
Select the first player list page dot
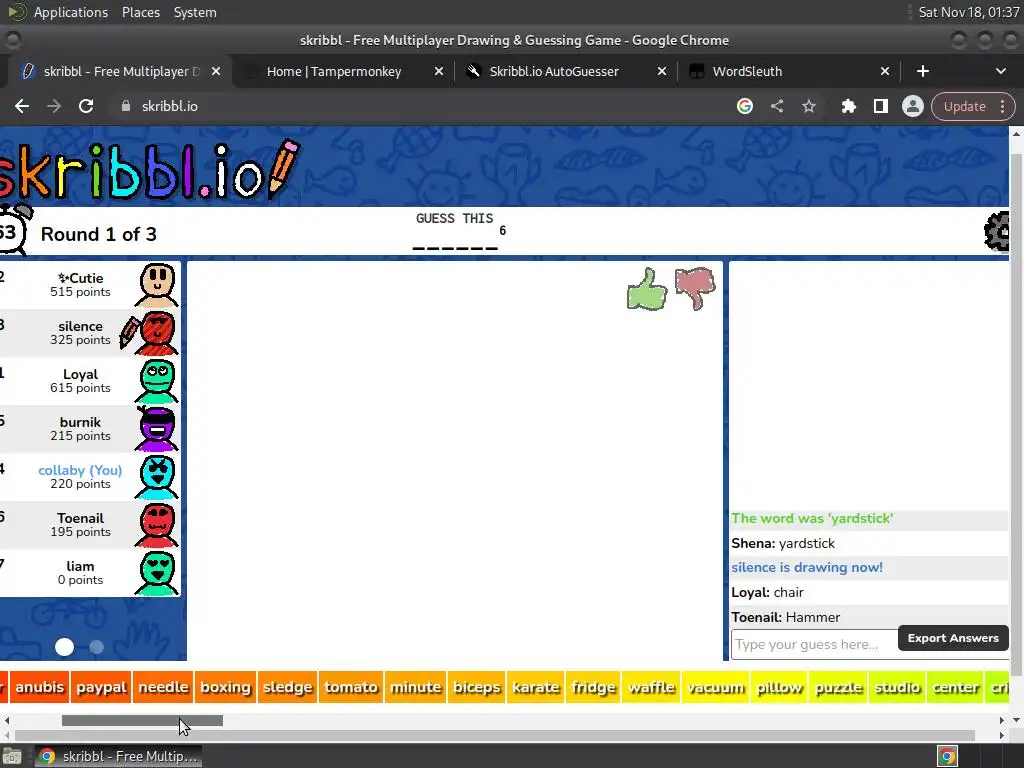(64, 647)
